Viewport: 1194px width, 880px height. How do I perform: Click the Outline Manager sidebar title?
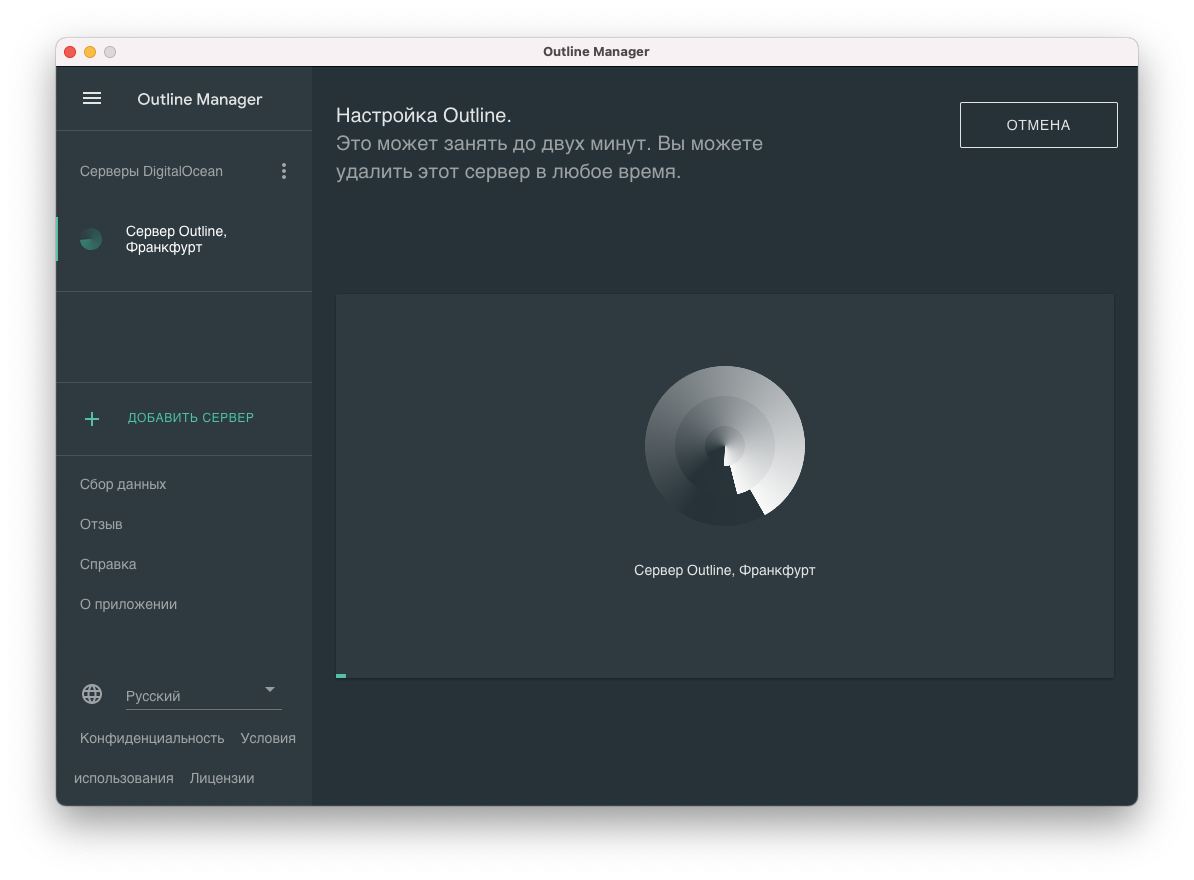coord(200,99)
